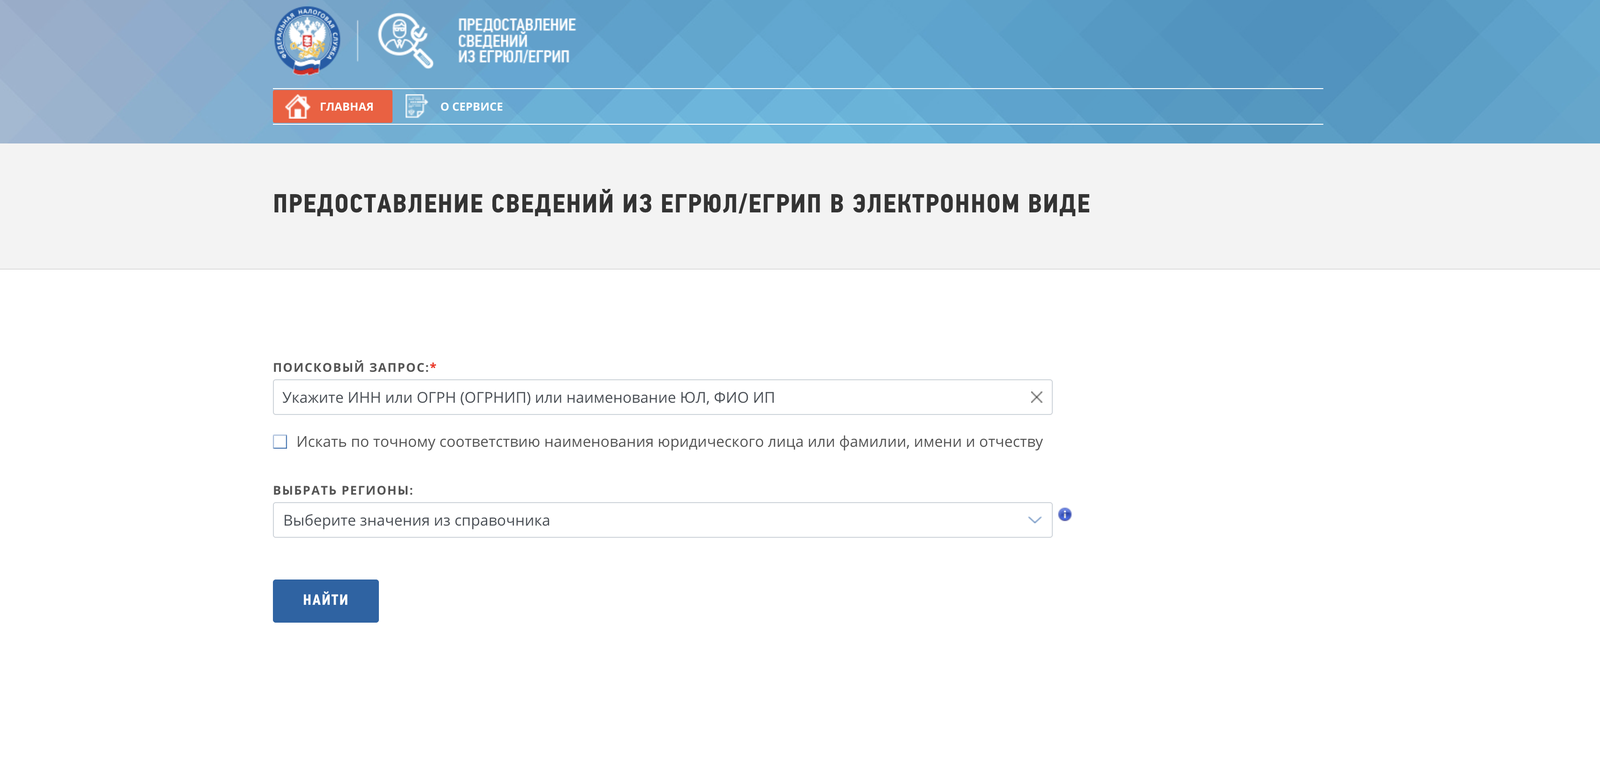The image size is (1600, 783).
Task: Click the НАЙТИ search button
Action: coord(326,601)
